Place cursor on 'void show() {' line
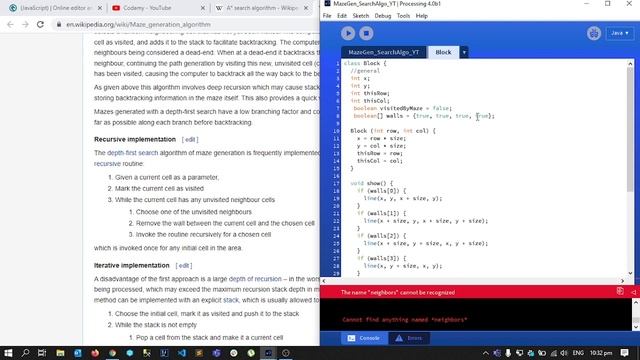Image resolution: width=640 pixels, height=360 pixels. pos(371,183)
